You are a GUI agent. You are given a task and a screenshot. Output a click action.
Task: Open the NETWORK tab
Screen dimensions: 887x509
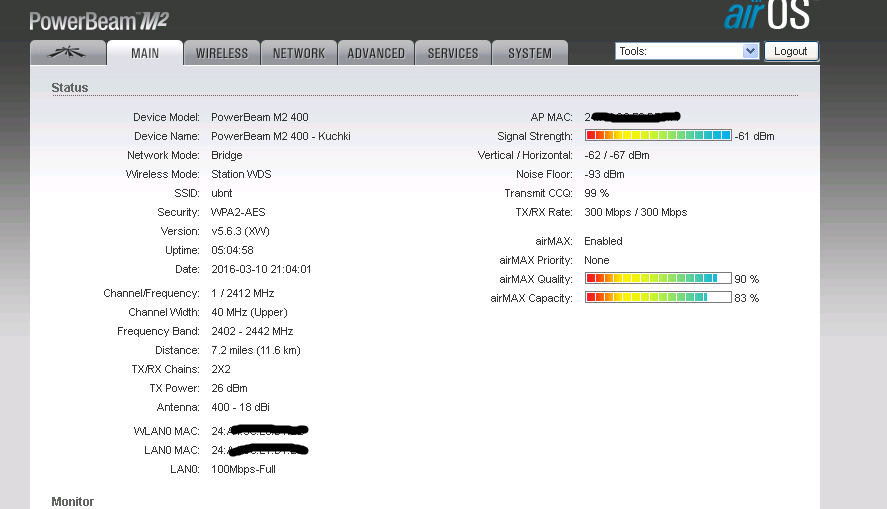pyautogui.click(x=299, y=53)
